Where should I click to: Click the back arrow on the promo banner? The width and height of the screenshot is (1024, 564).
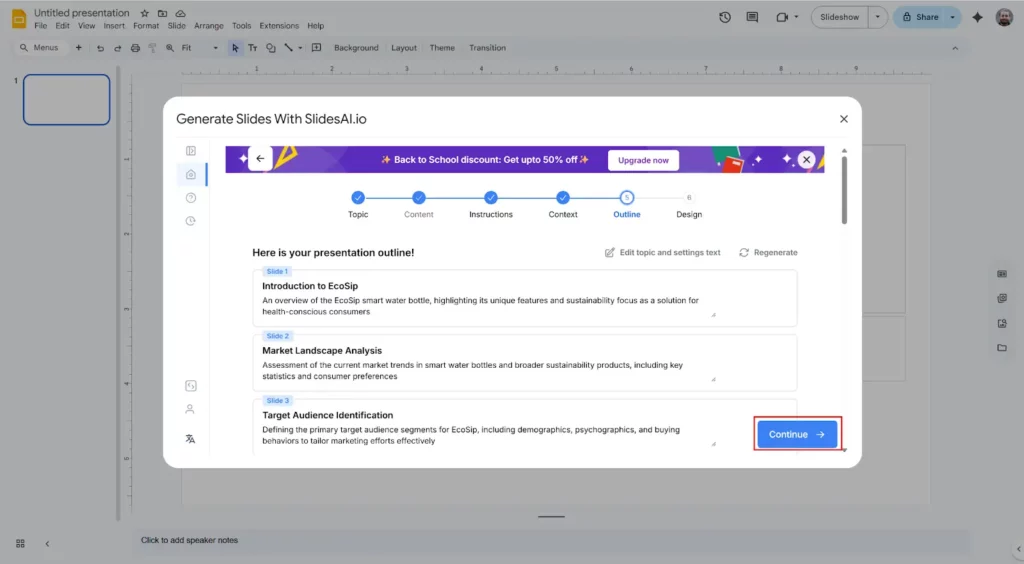260,159
